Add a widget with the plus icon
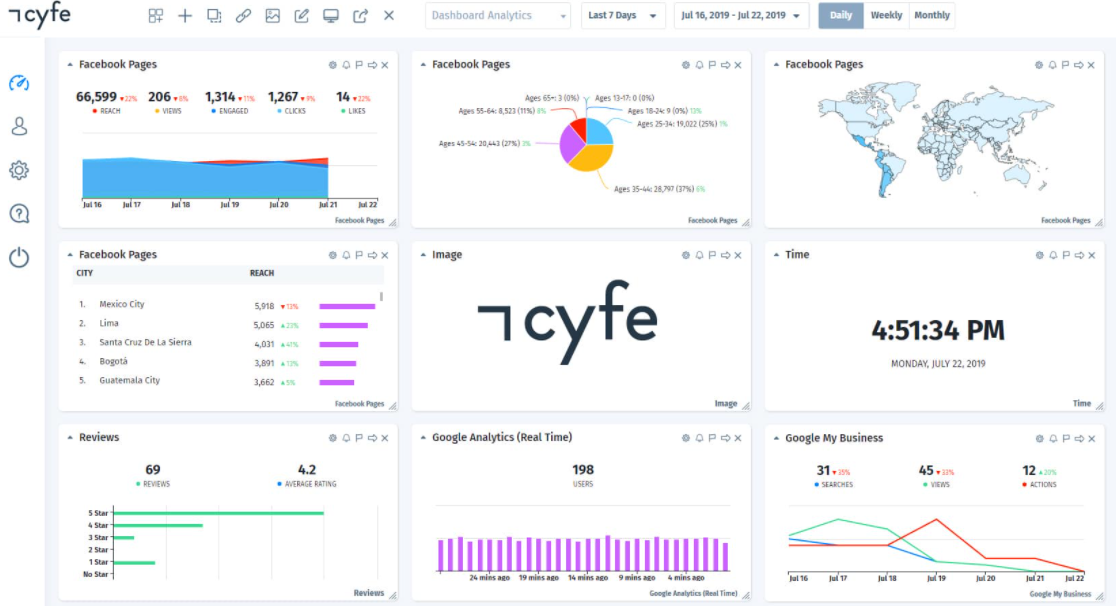The width and height of the screenshot is (1116, 606). tap(185, 16)
